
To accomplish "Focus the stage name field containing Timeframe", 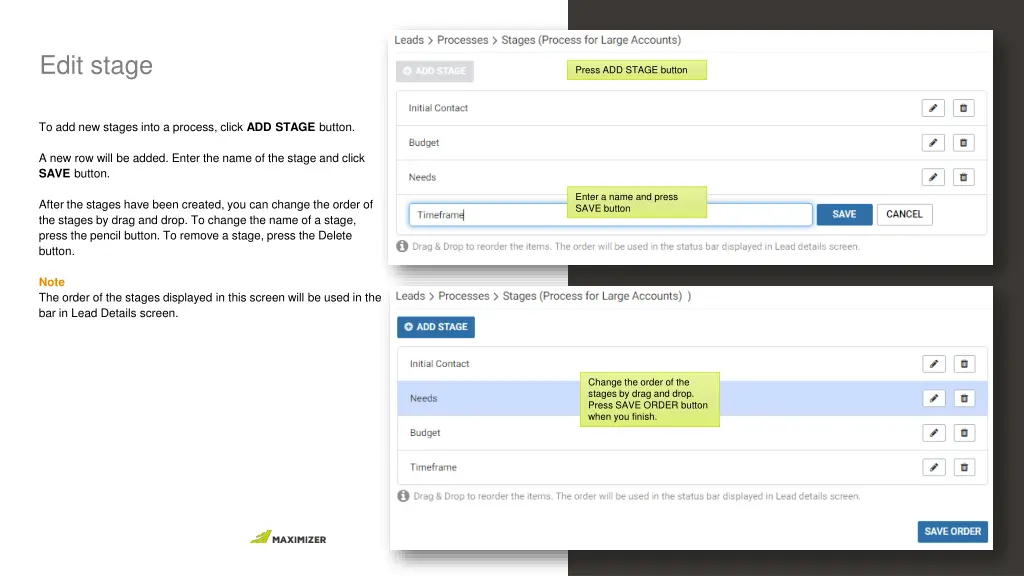I will click(x=610, y=215).
